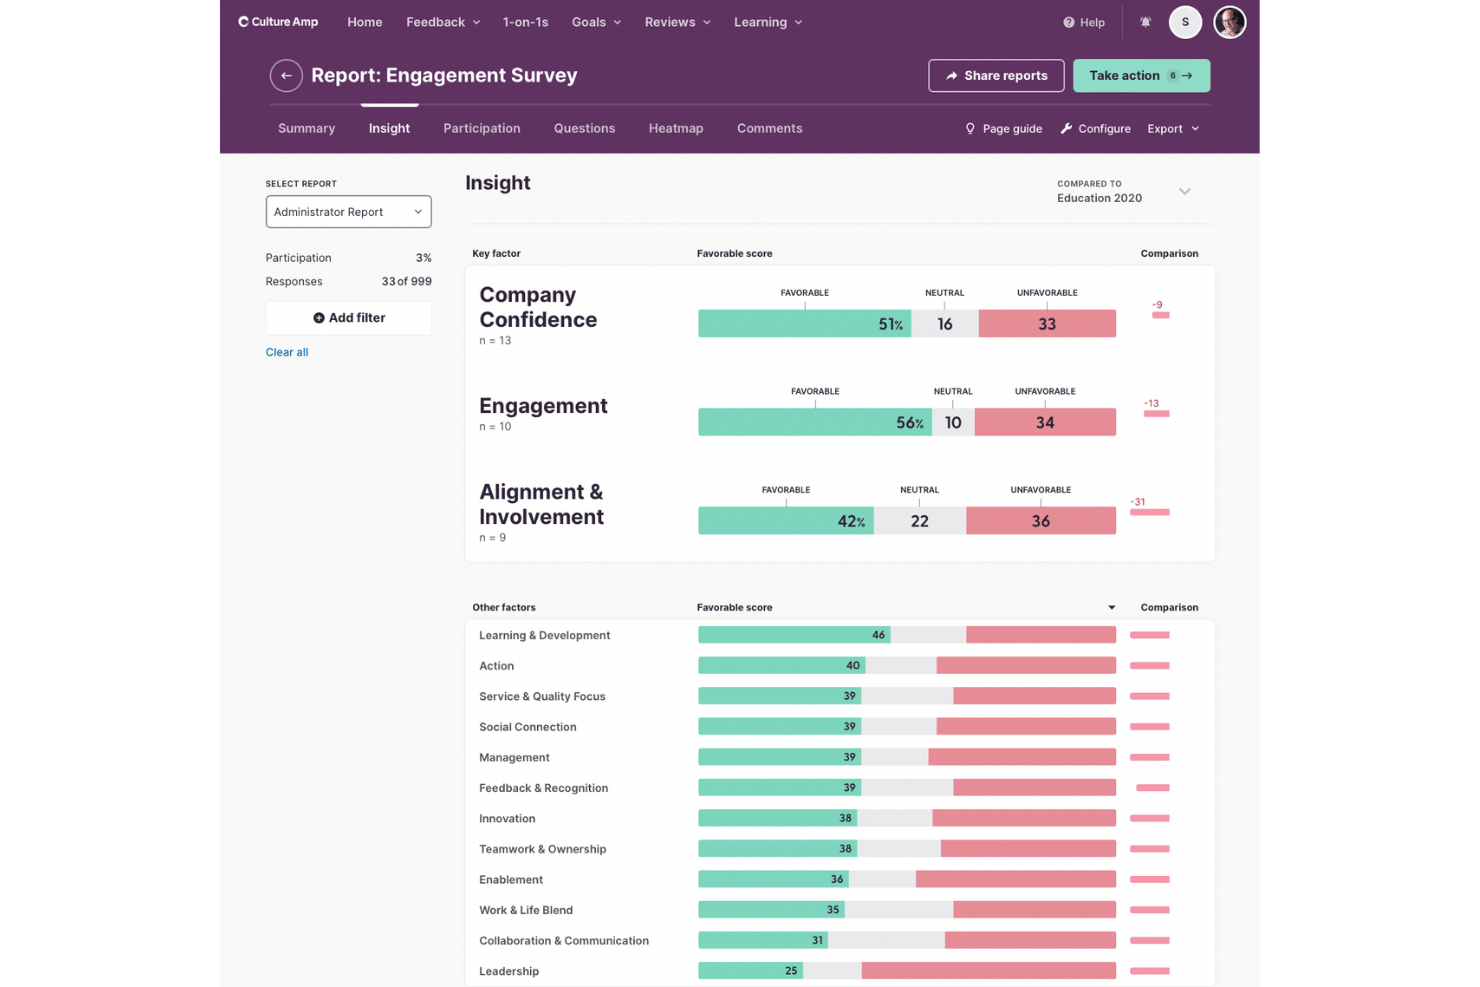The image size is (1480, 987).
Task: Click the 22 neutral bar for Alignment & Involvement
Action: click(920, 521)
